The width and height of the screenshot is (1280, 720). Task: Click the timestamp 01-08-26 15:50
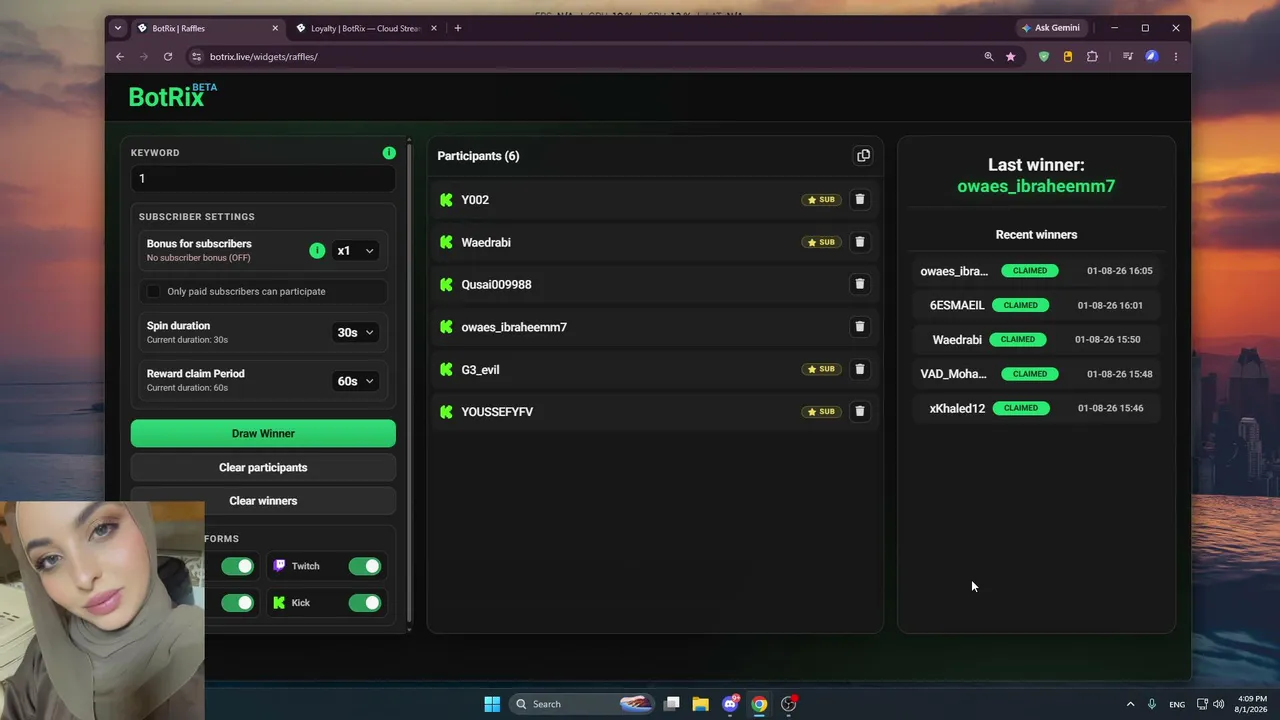click(x=1107, y=340)
